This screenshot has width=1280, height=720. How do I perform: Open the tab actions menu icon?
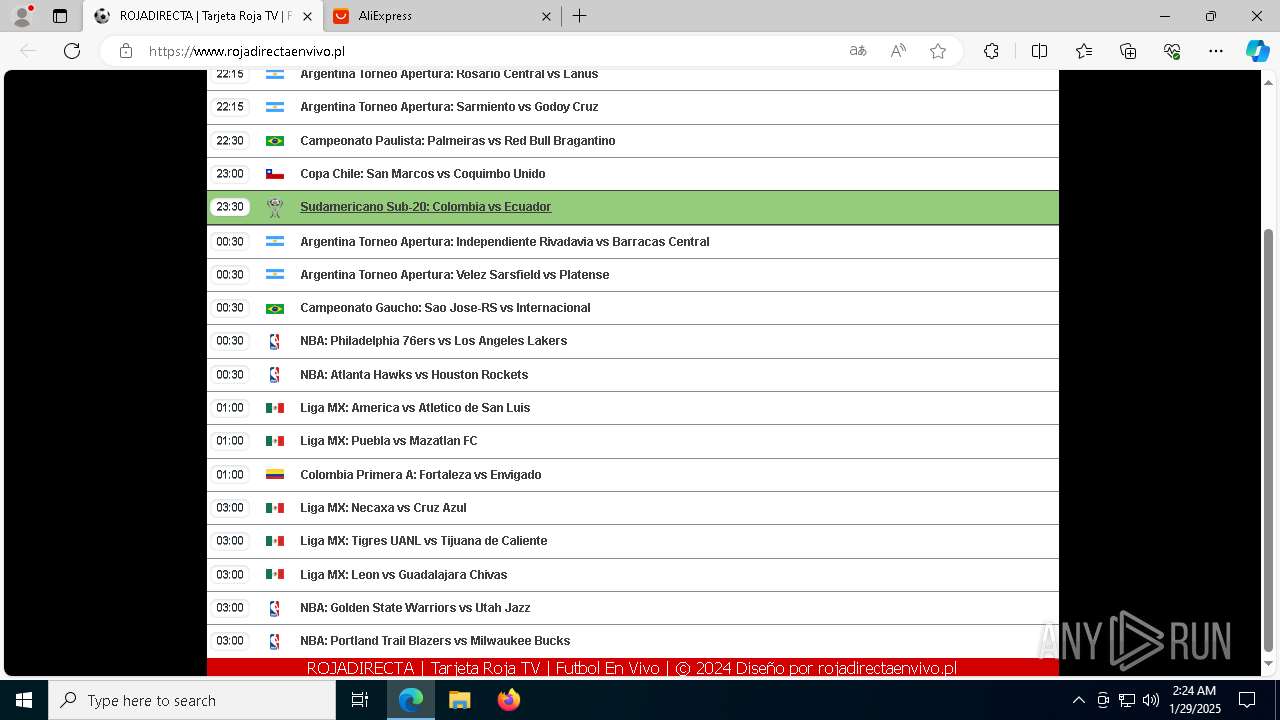(x=60, y=16)
